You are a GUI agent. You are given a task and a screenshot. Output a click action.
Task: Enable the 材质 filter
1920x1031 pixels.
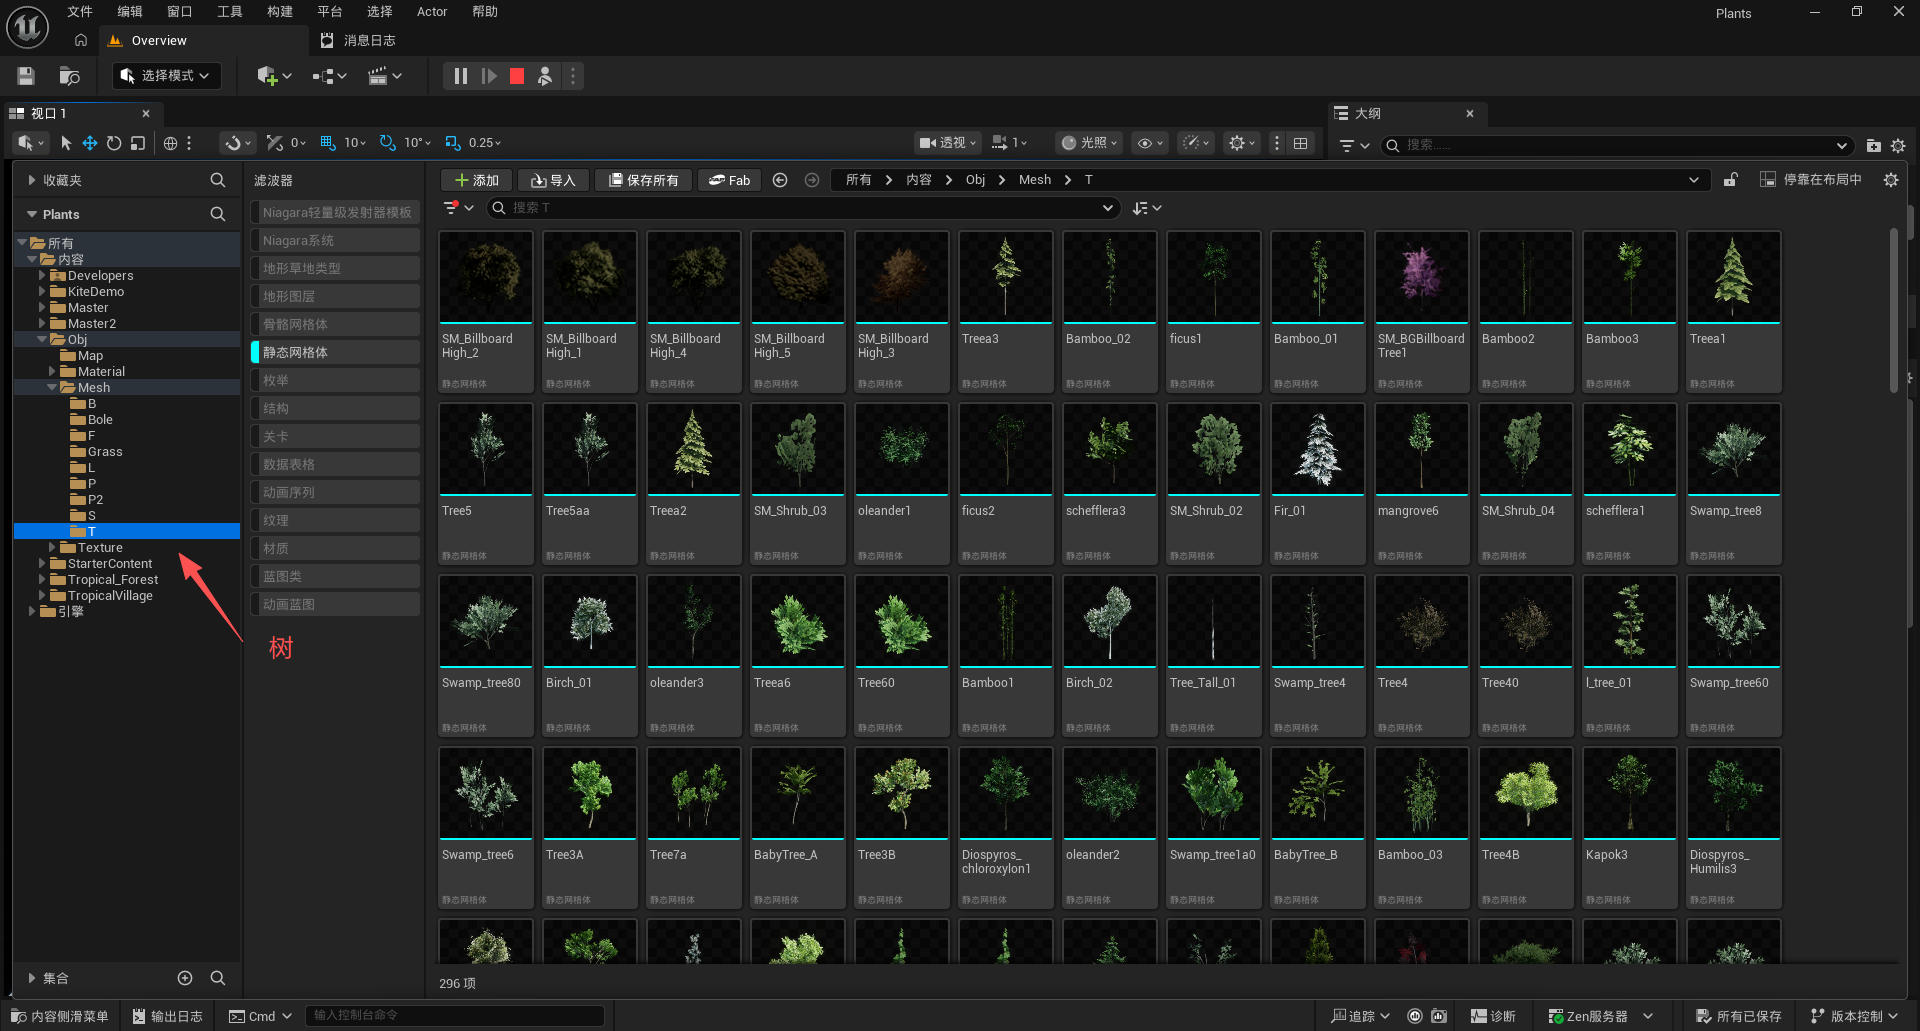(335, 548)
